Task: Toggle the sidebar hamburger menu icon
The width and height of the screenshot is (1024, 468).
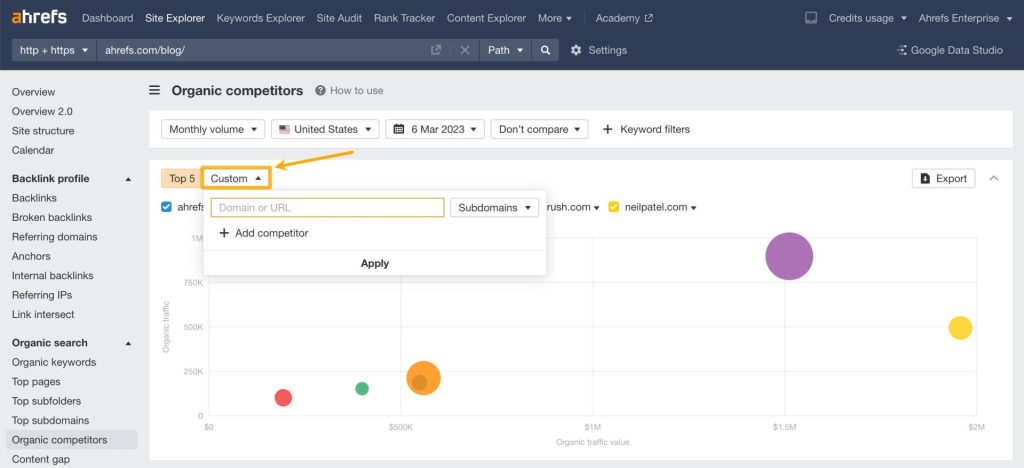Action: (x=154, y=90)
